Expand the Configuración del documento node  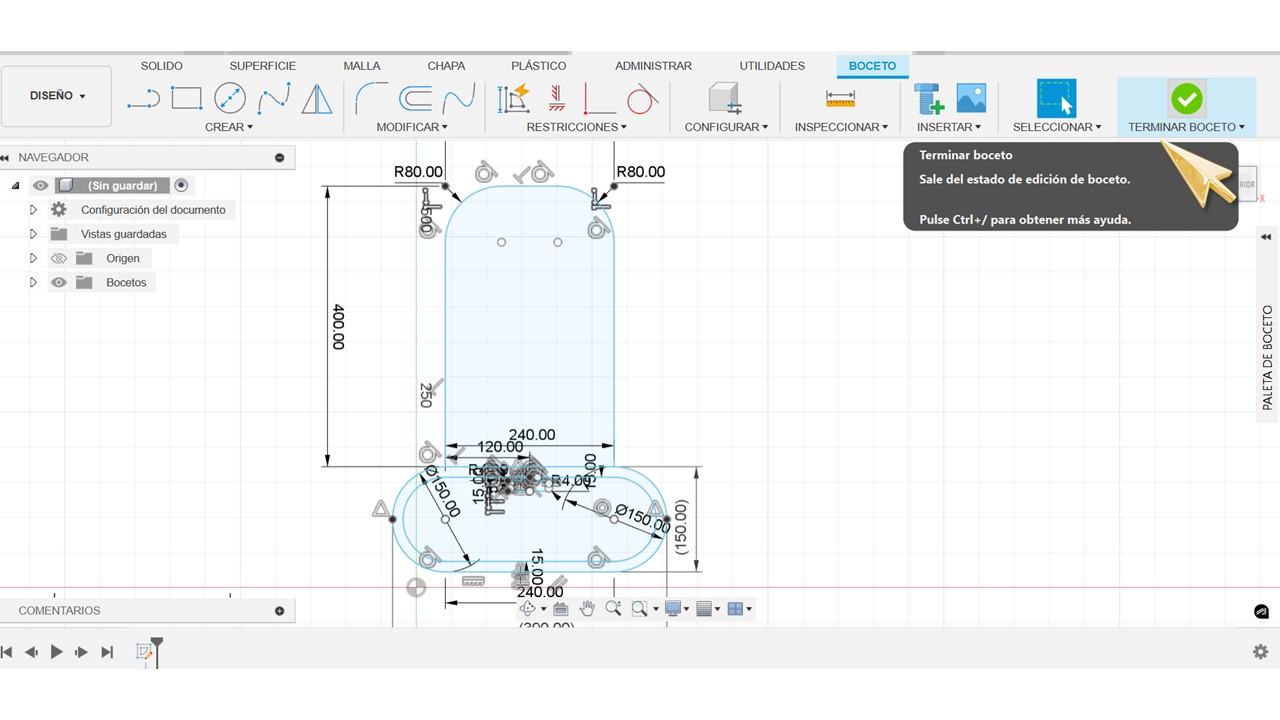33,210
